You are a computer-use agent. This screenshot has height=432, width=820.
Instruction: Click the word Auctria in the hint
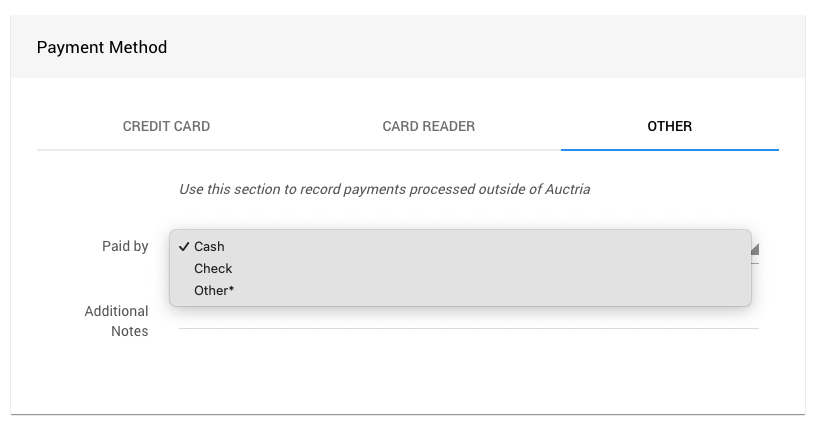point(566,189)
